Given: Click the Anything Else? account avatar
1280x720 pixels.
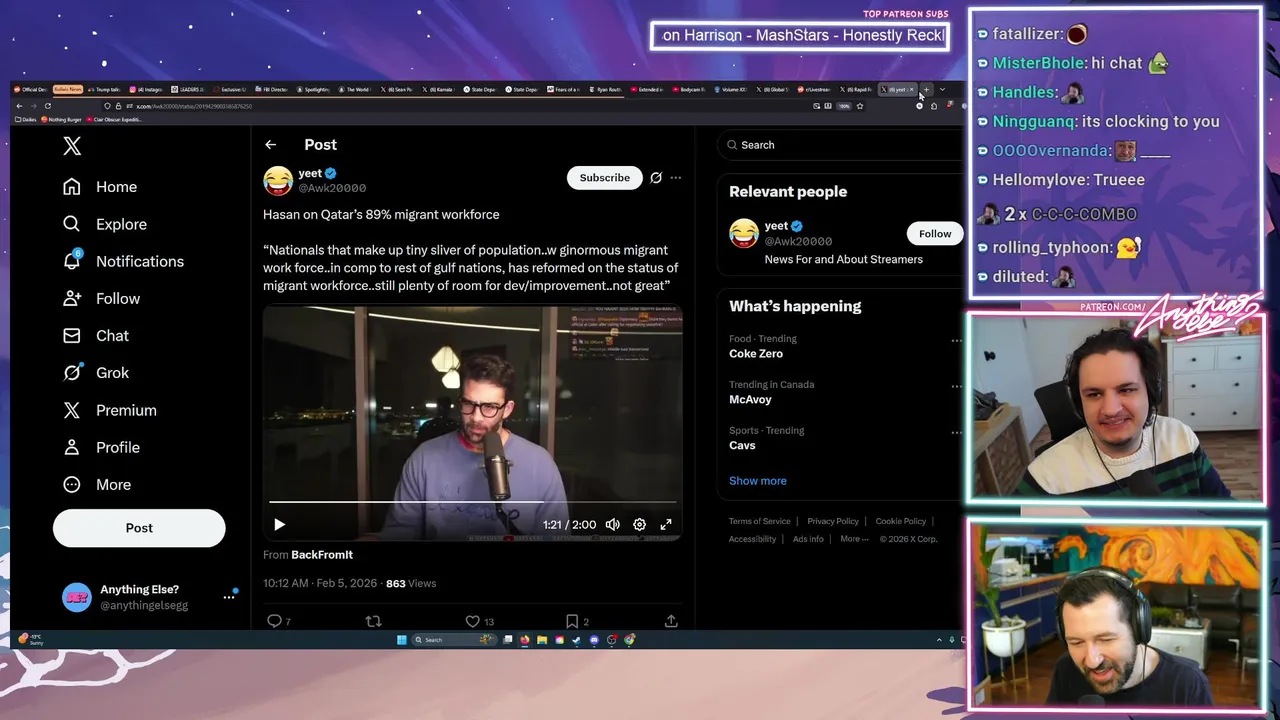Looking at the screenshot, I should (x=77, y=597).
